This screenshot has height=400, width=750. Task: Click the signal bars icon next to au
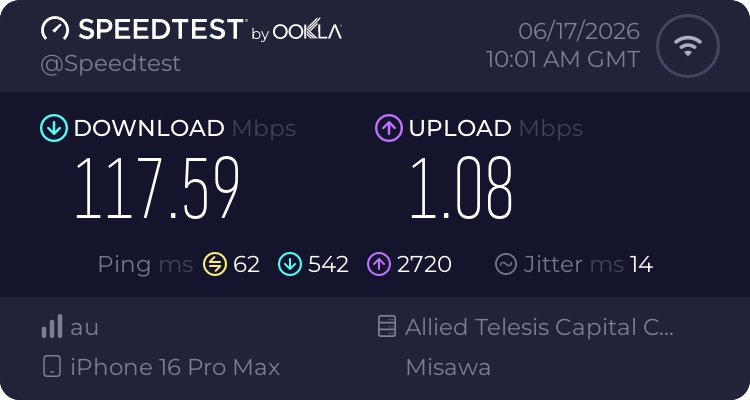(x=52, y=326)
